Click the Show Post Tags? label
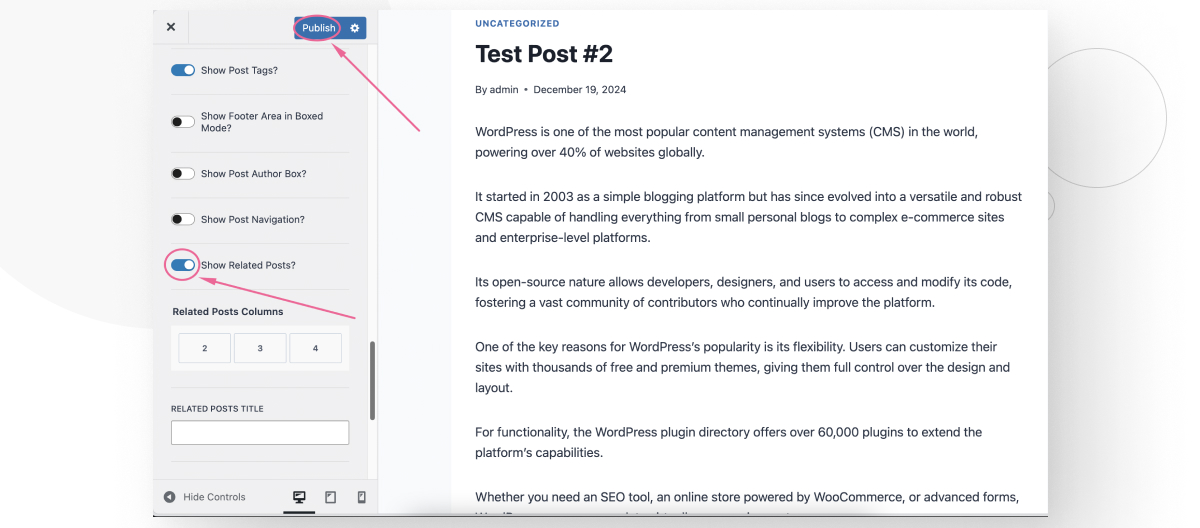Image resolution: width=1200 pixels, height=528 pixels. tap(239, 71)
